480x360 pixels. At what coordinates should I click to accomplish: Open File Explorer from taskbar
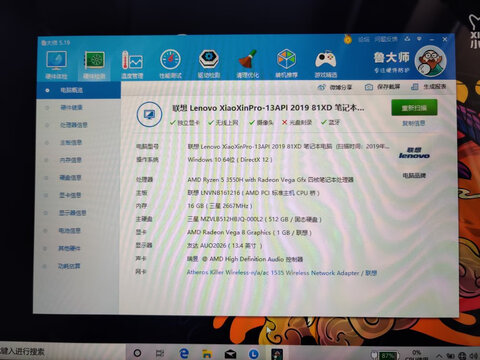coord(207,353)
